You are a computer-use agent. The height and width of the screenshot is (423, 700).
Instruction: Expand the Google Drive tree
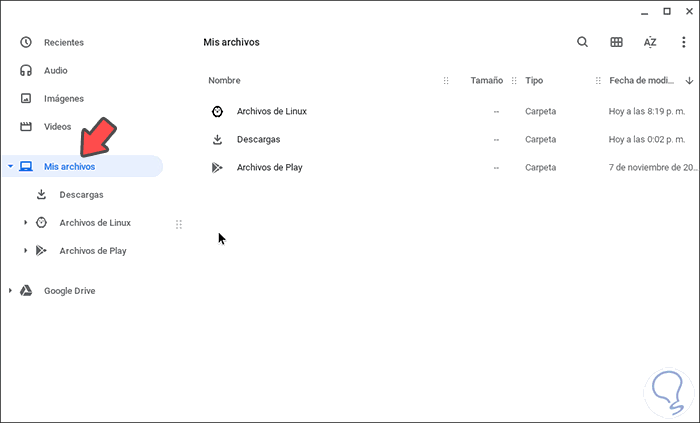(10, 290)
